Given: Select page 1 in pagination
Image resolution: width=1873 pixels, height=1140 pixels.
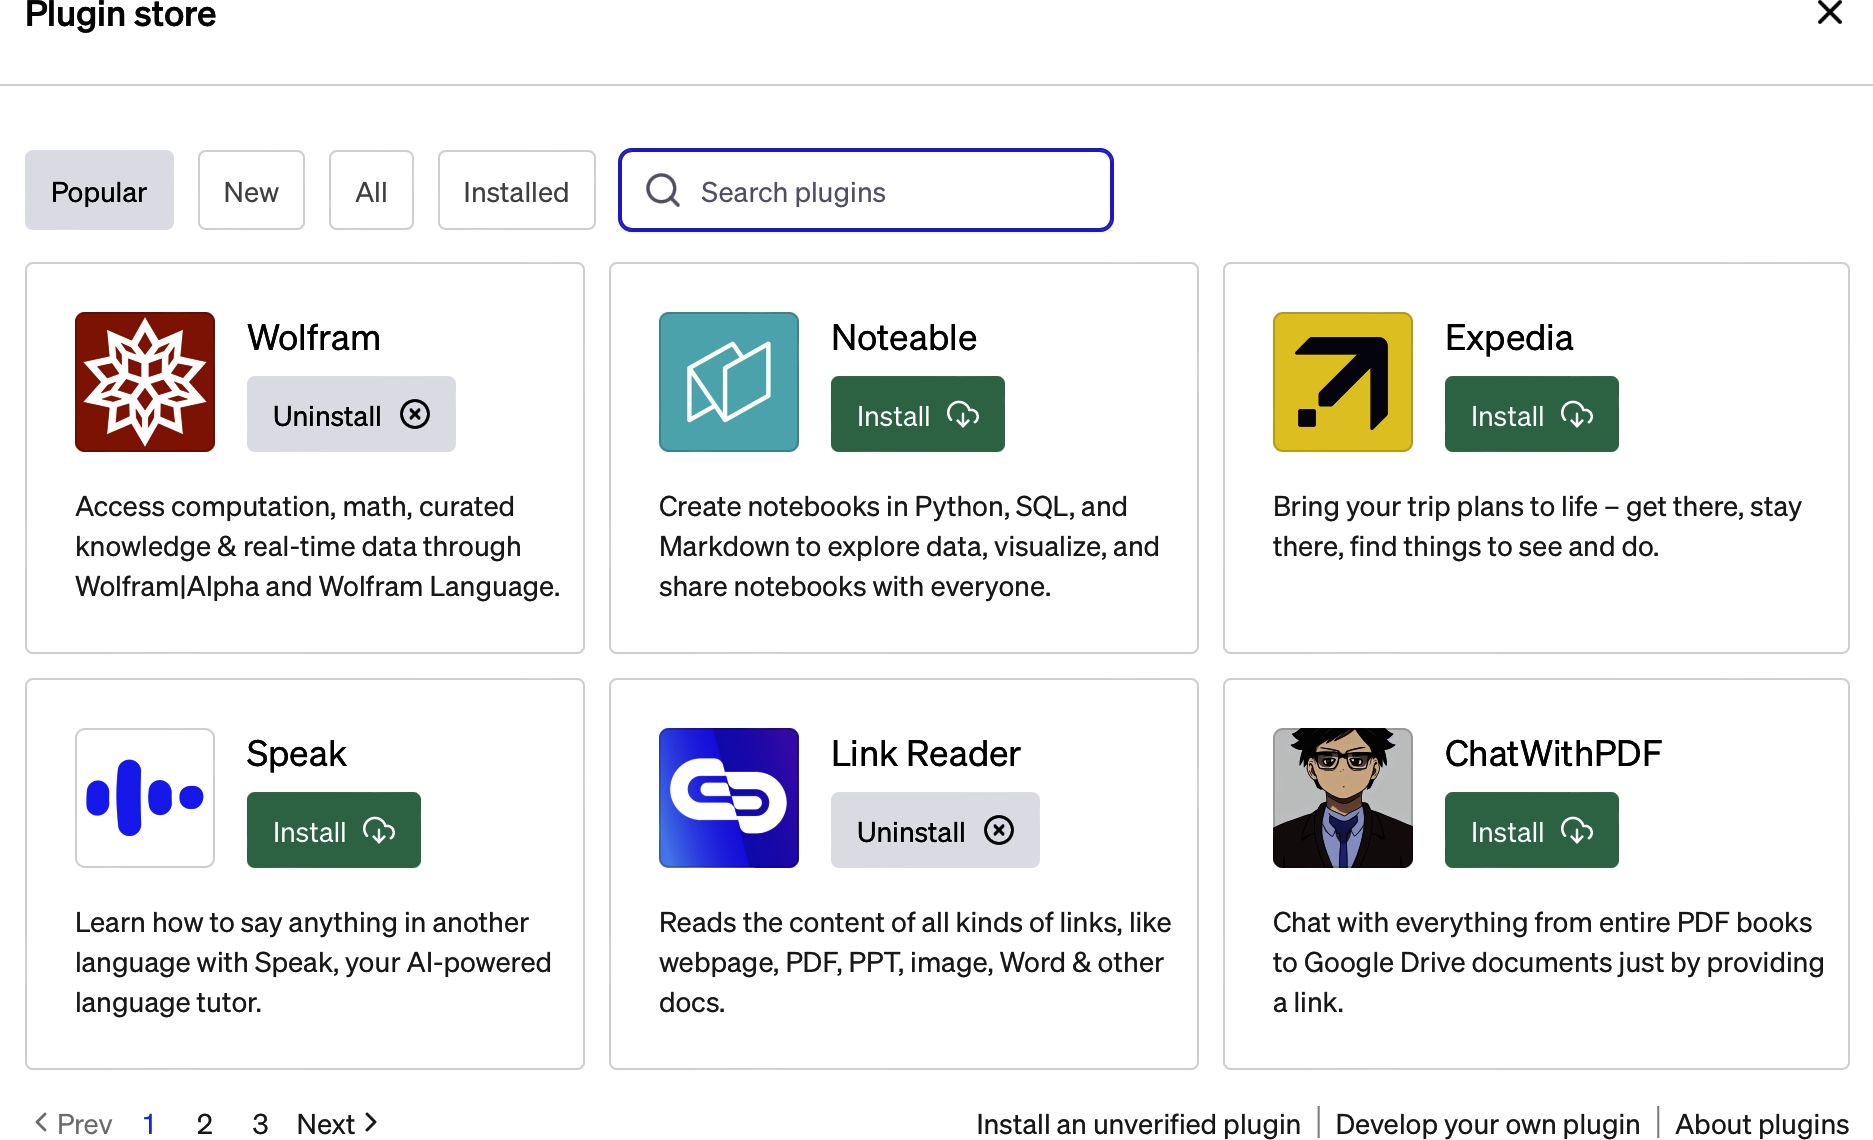Looking at the screenshot, I should tap(149, 1124).
